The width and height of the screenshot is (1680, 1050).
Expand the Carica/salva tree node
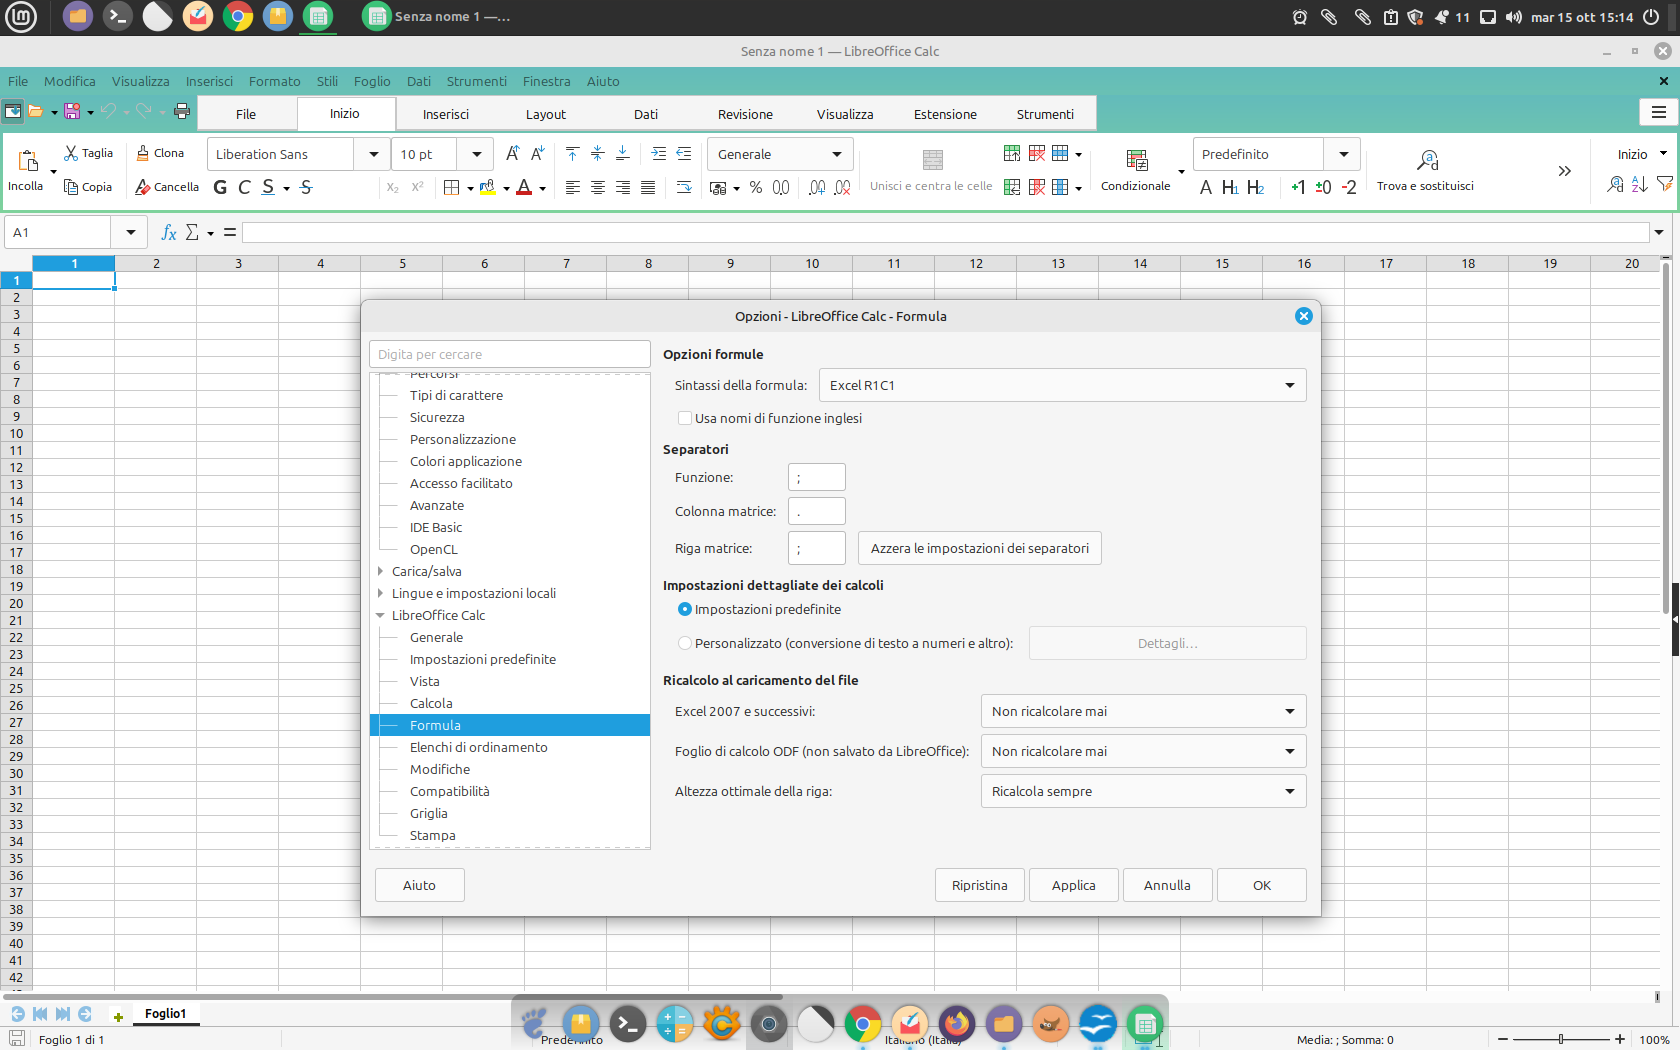click(380, 571)
